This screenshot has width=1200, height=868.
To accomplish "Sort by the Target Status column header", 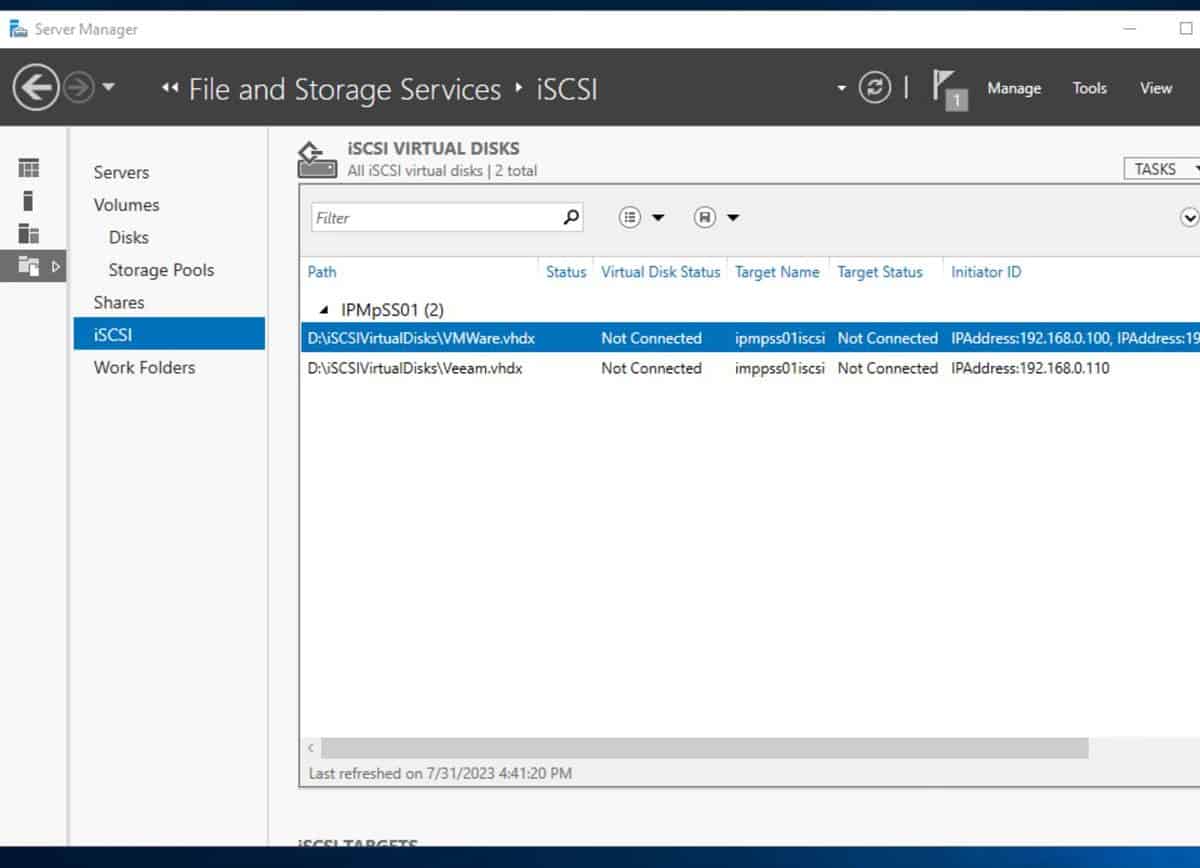I will point(880,272).
